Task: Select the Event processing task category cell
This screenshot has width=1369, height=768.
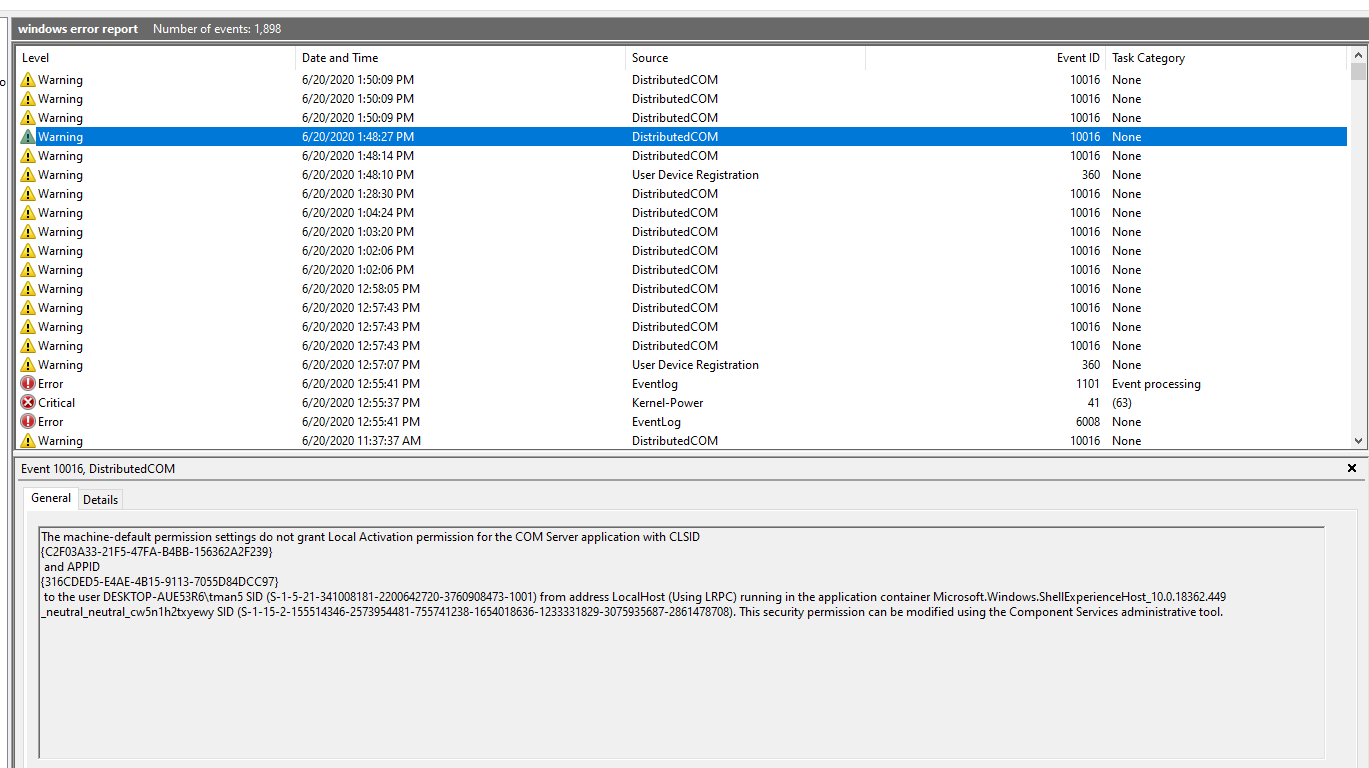Action: (x=1156, y=384)
